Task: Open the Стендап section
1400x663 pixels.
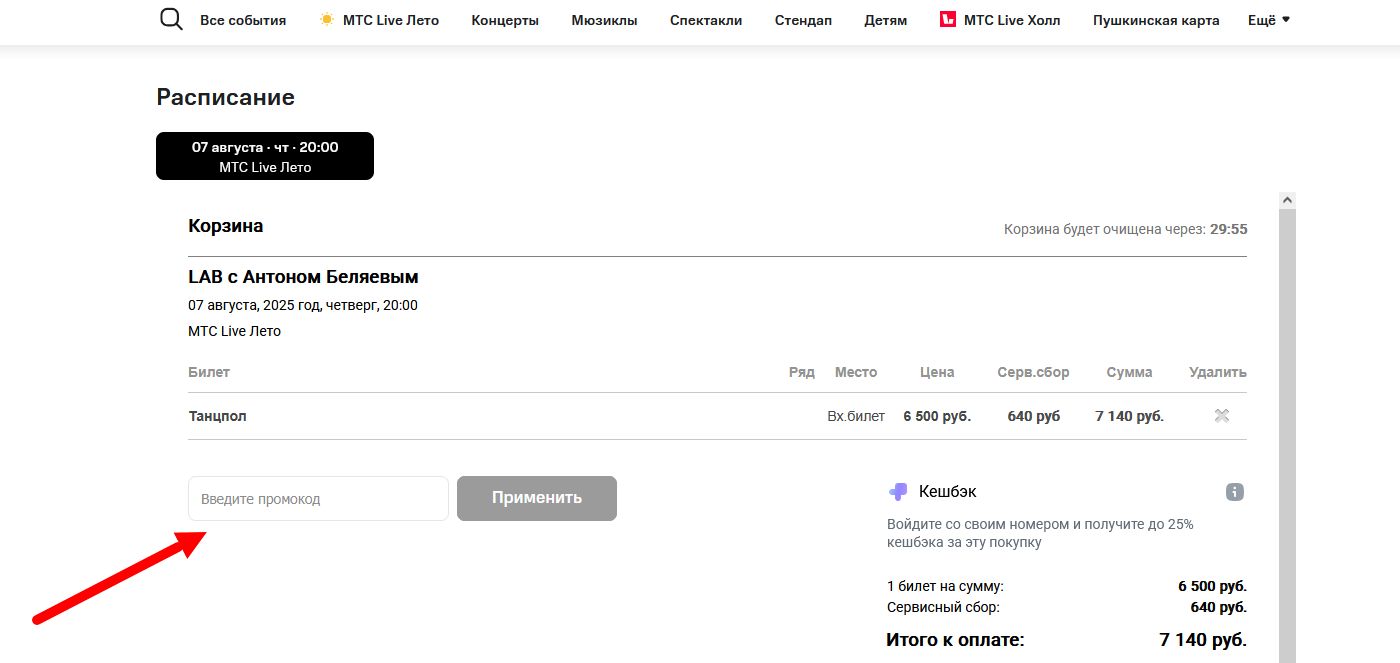Action: tap(803, 19)
